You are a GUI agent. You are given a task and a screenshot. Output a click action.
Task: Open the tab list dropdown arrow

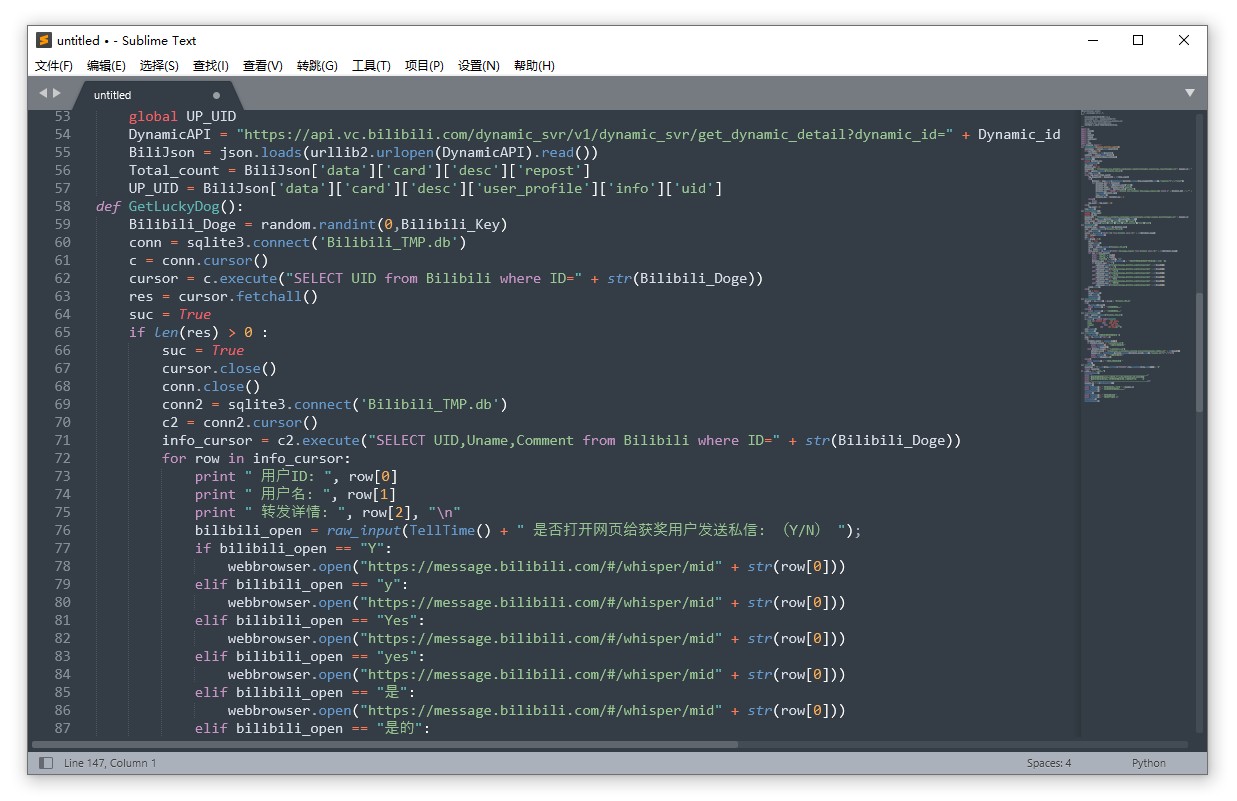point(1190,93)
